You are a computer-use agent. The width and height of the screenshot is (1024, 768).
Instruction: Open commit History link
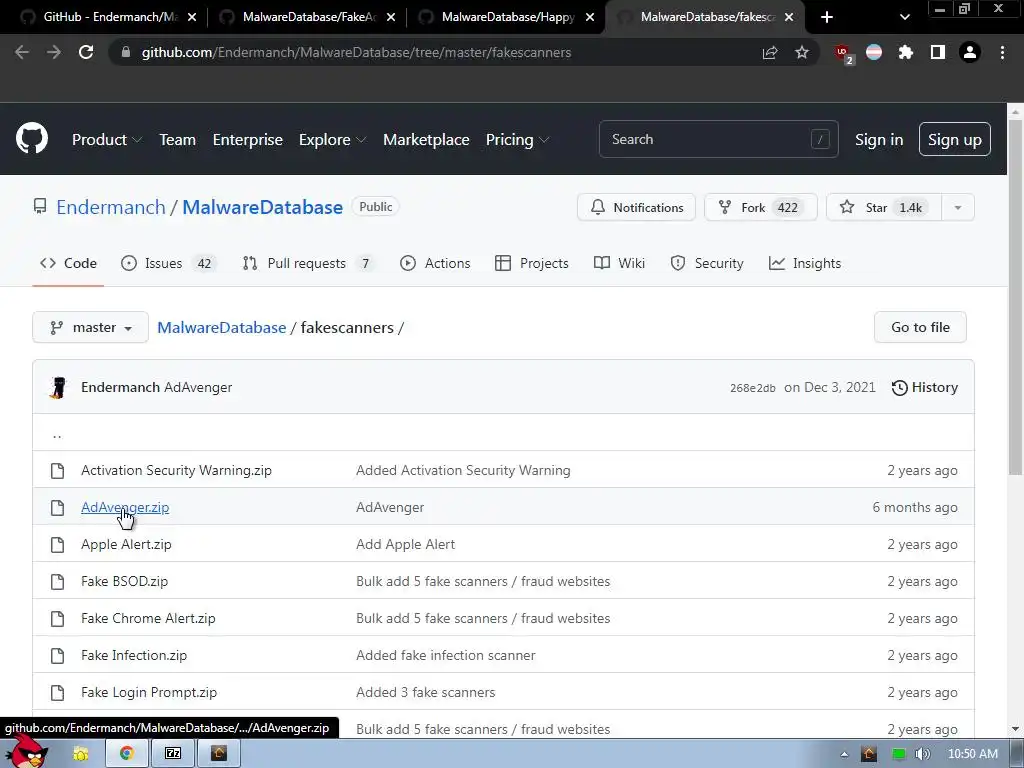925,387
